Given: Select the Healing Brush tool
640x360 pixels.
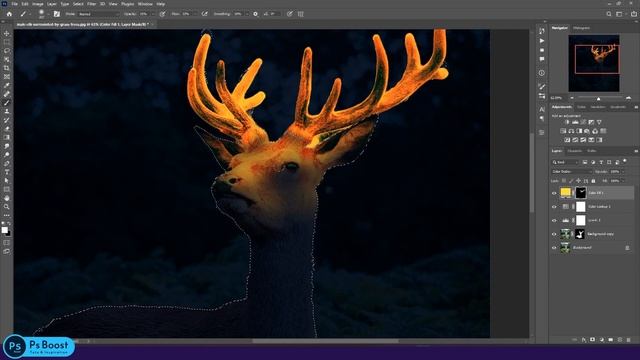Looking at the screenshot, I should click(x=7, y=94).
